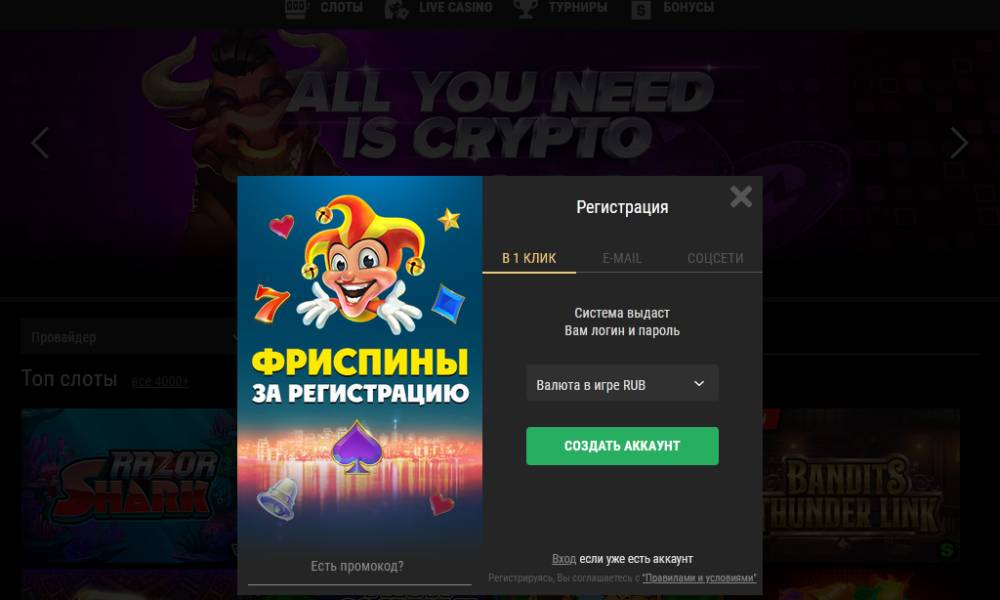The image size is (1000, 600).
Task: Click the slot machine icon beside Слоты
Action: click(x=296, y=8)
